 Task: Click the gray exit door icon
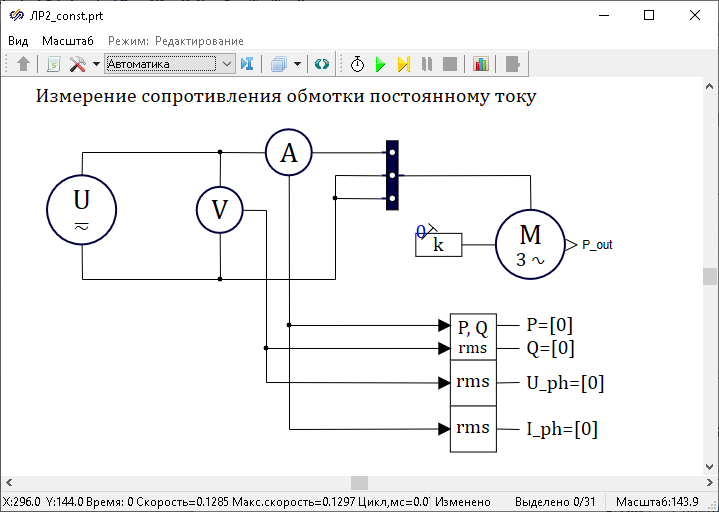[x=512, y=64]
